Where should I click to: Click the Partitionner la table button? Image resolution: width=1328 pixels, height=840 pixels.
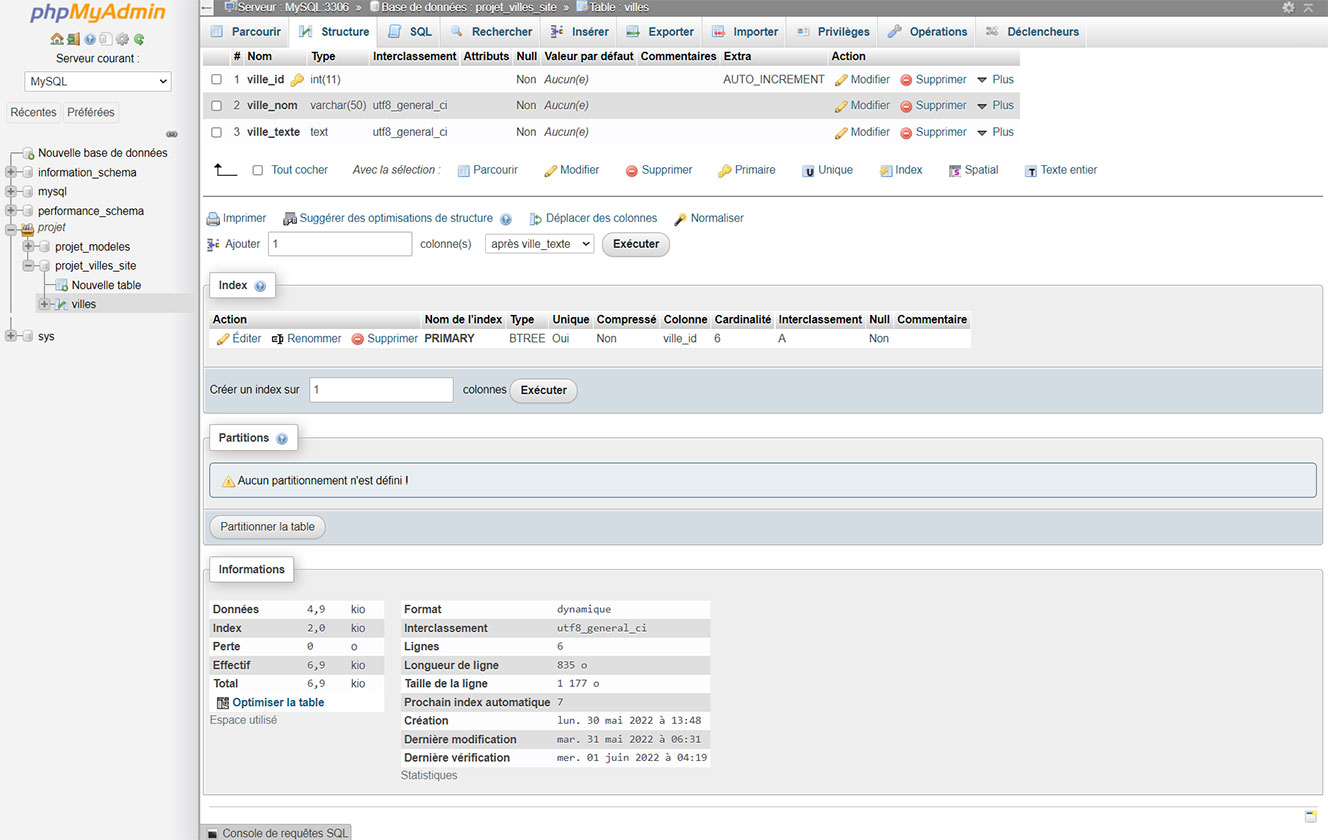[x=267, y=527]
